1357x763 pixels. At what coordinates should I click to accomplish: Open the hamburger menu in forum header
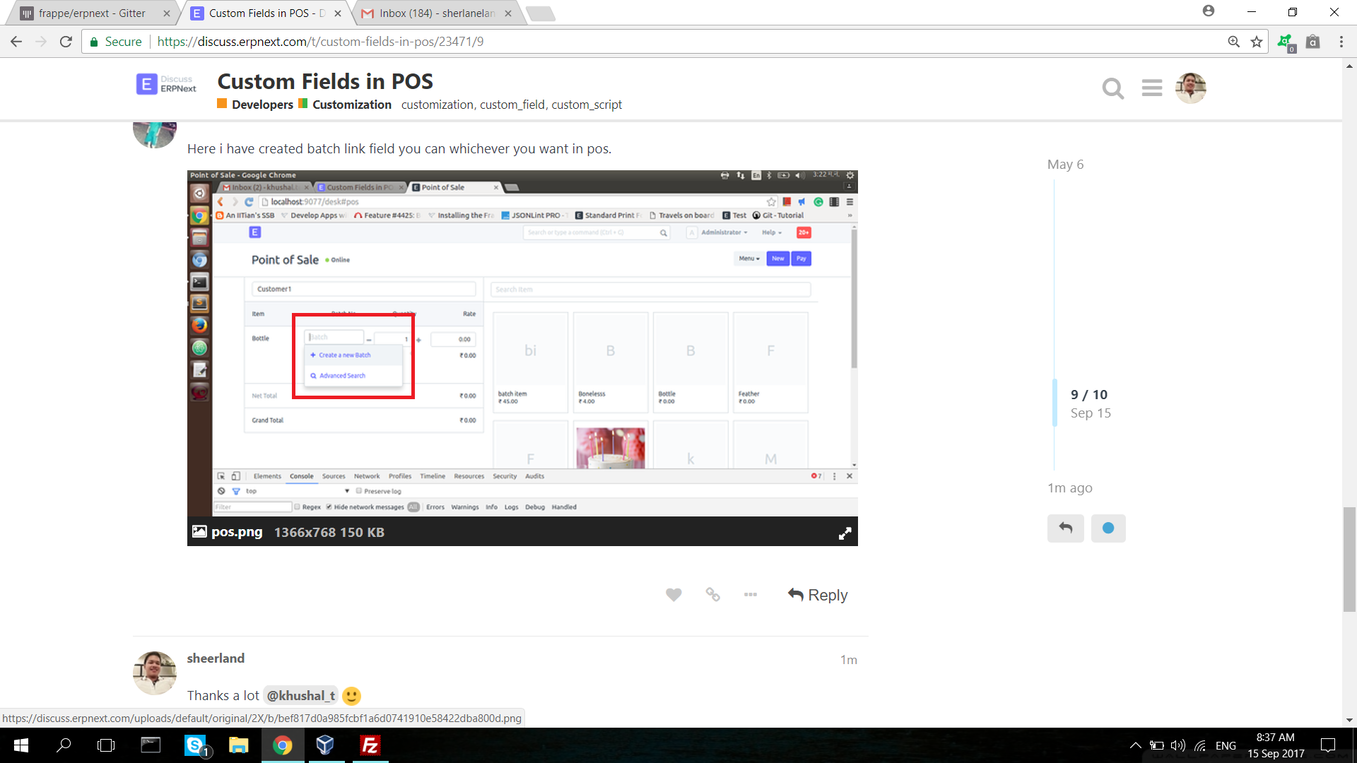click(x=1152, y=88)
